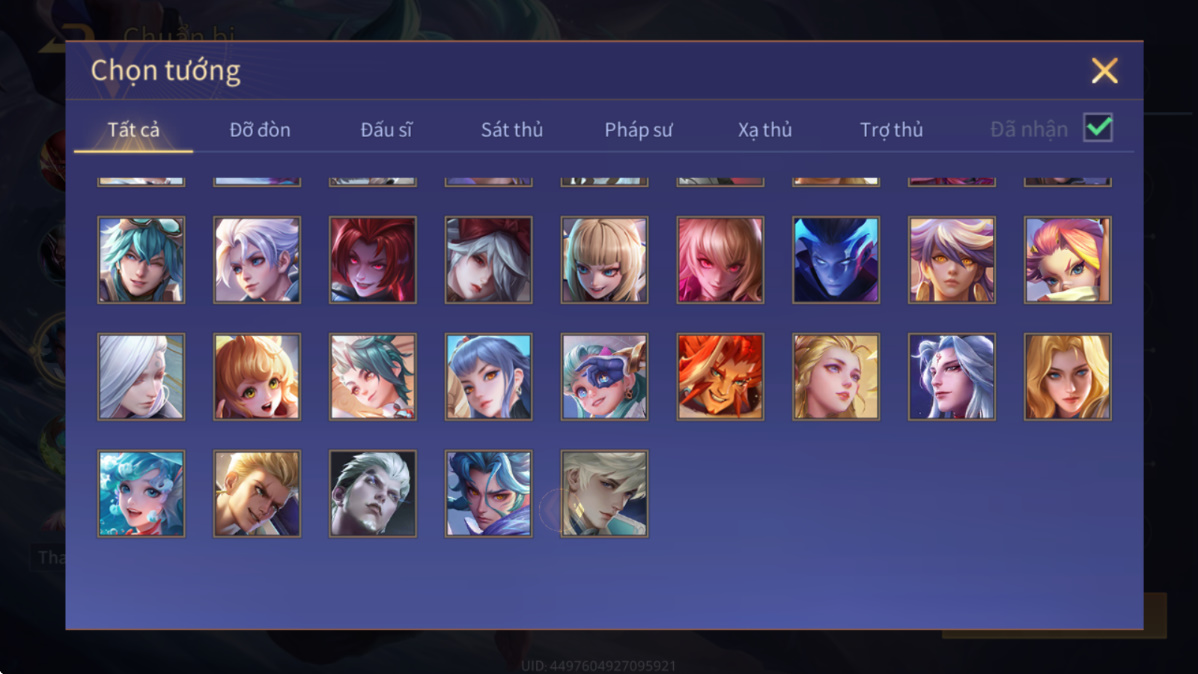
Task: Show the Pháp sư heroes tab
Action: [639, 130]
